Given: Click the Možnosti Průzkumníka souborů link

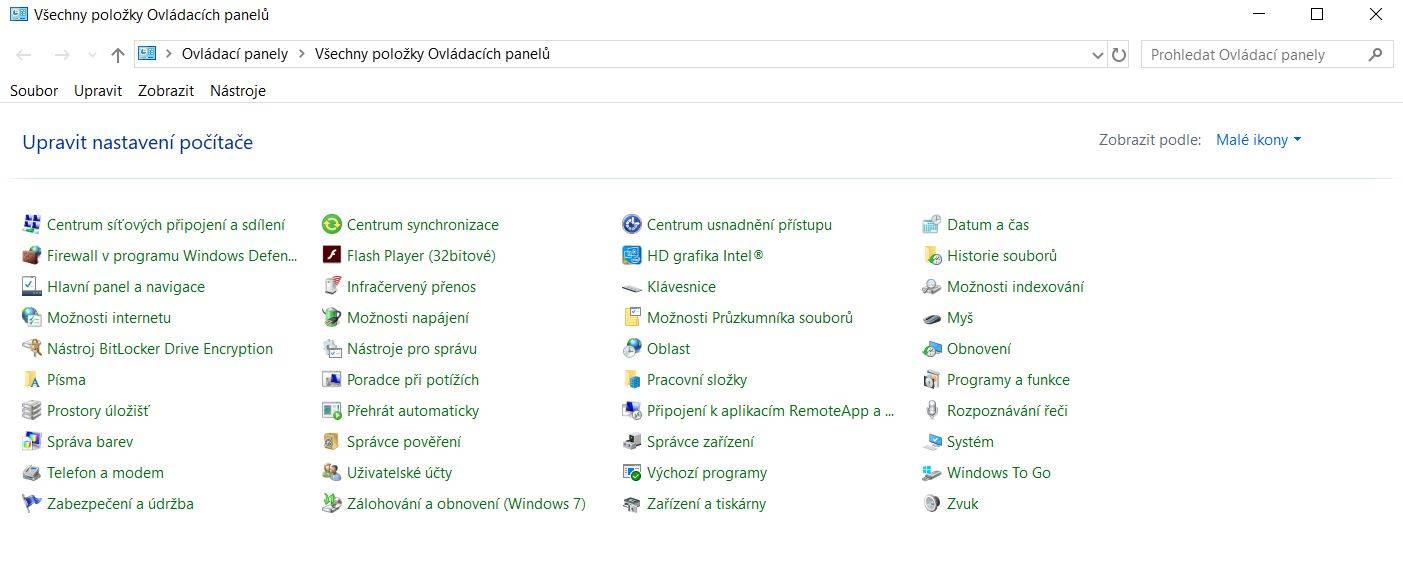Looking at the screenshot, I should click(x=750, y=318).
